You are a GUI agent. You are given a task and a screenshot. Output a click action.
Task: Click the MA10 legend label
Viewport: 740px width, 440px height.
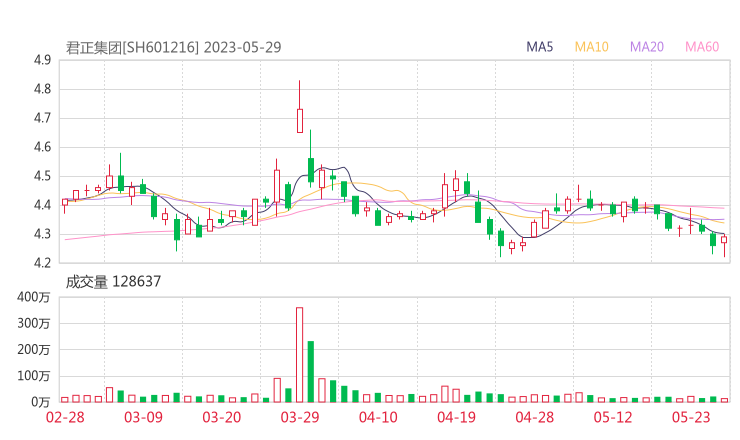click(591, 47)
